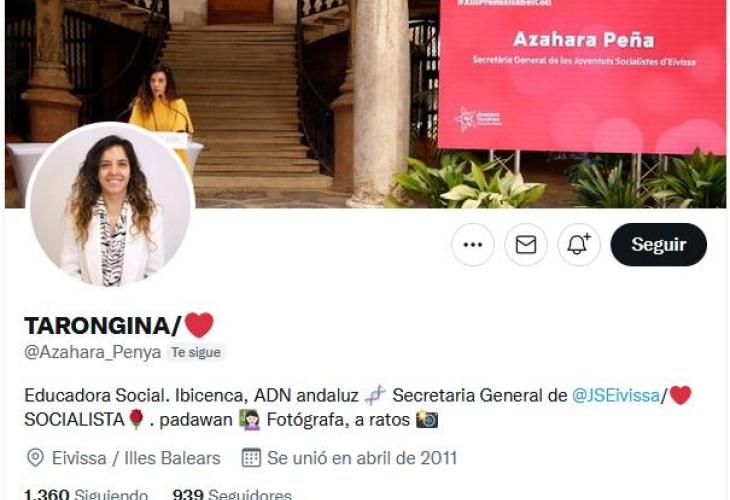The width and height of the screenshot is (730, 500).
Task: Click the envelope message icon
Action: tap(526, 244)
